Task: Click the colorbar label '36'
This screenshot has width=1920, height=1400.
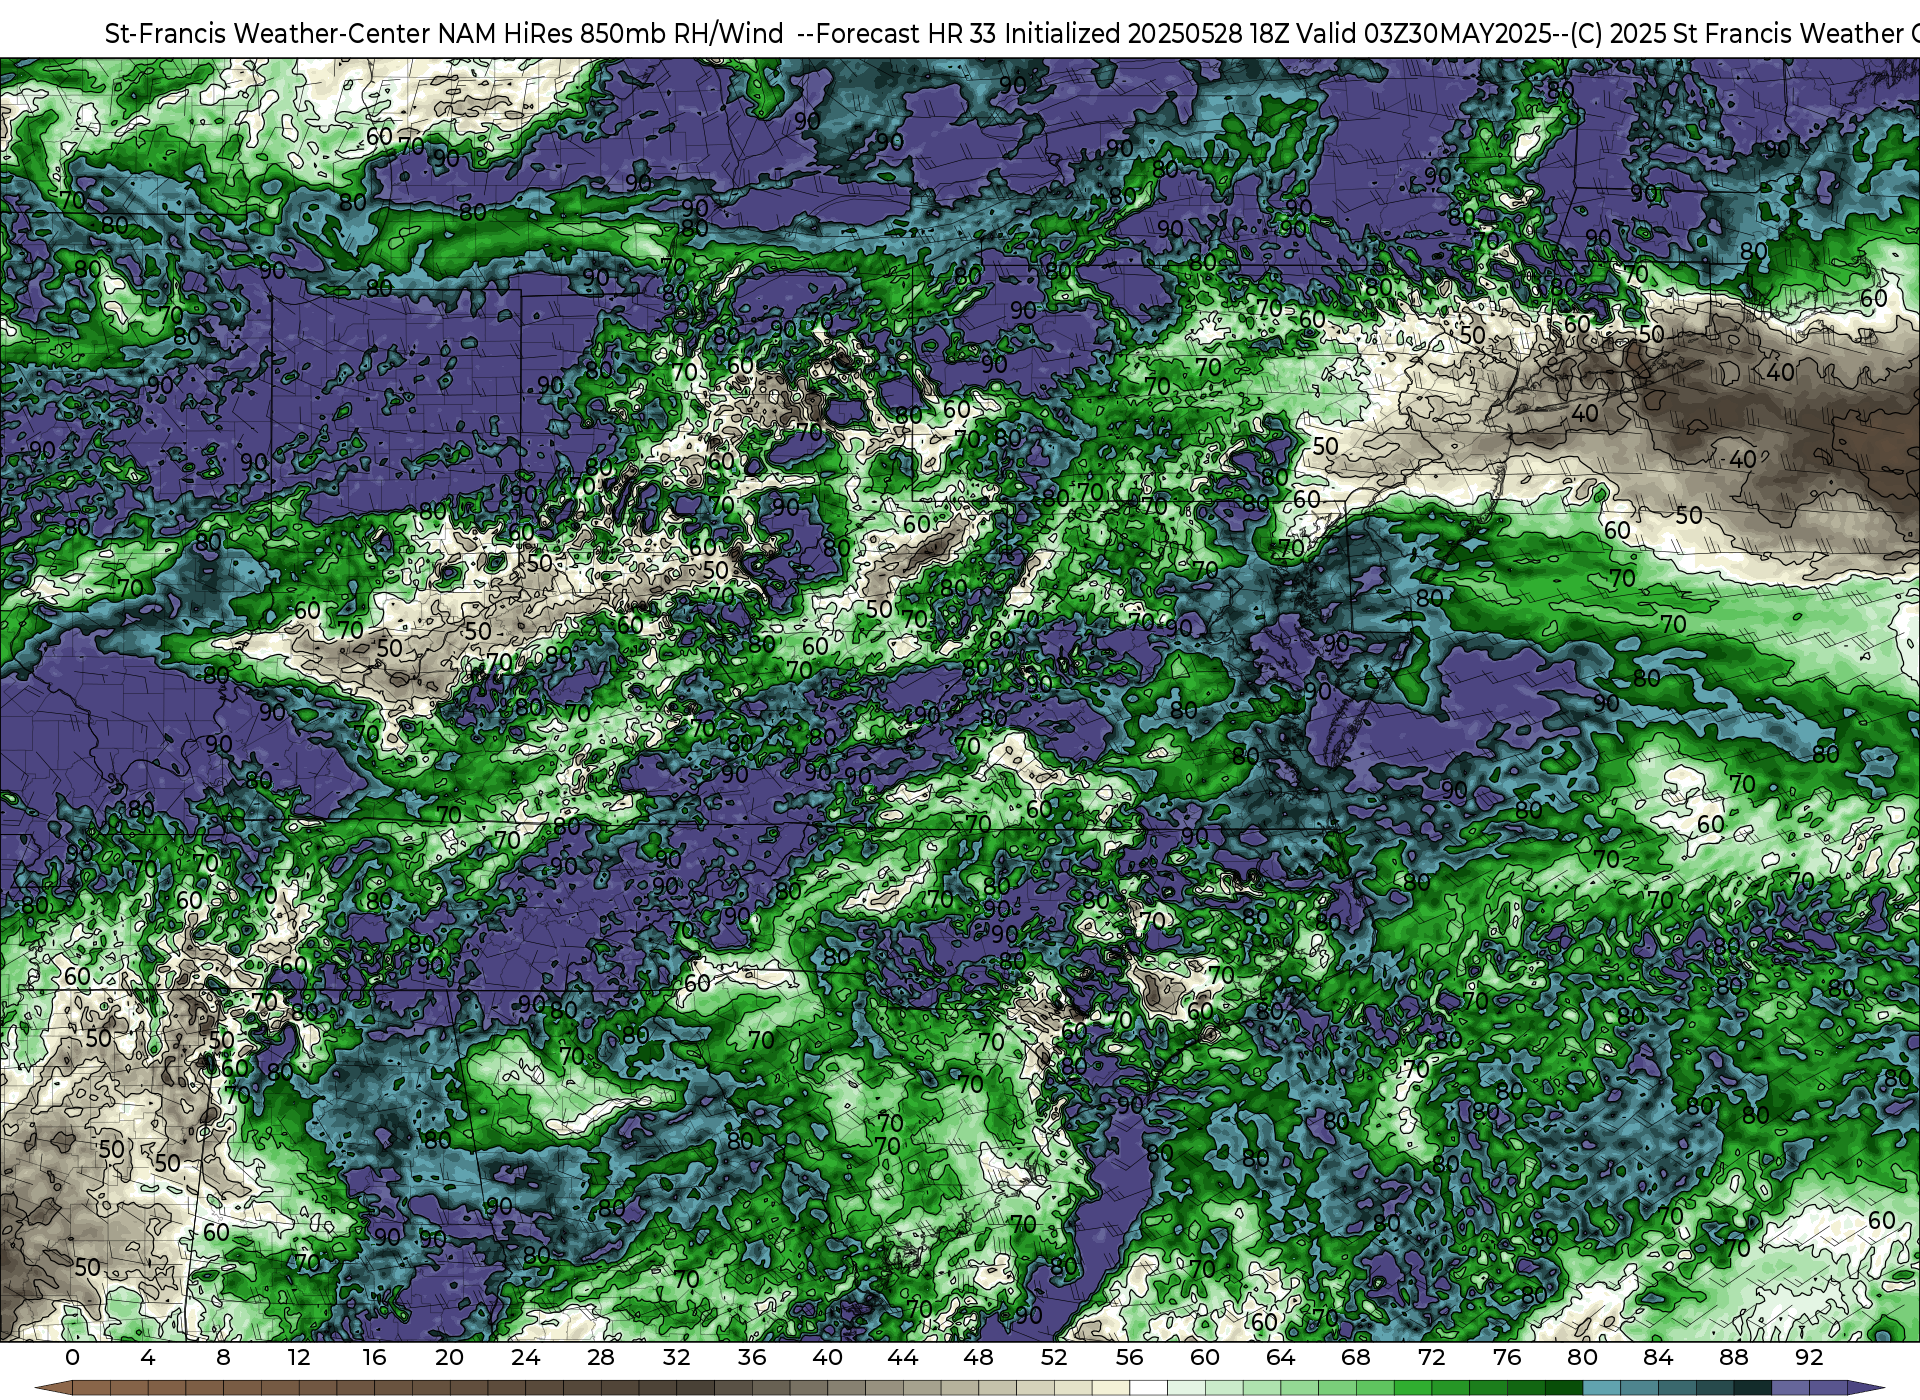Action: click(752, 1357)
